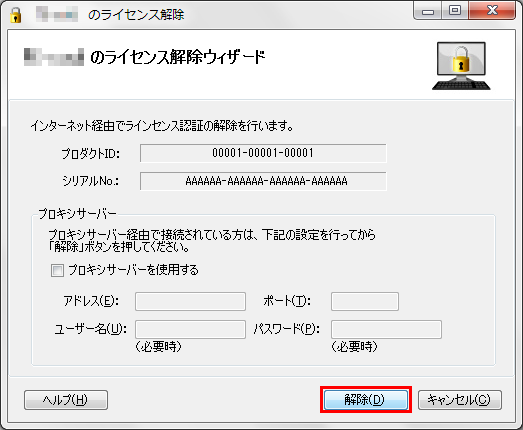
Task: Click the ライセンス解除ウィザード heading text
Action: coord(177,57)
